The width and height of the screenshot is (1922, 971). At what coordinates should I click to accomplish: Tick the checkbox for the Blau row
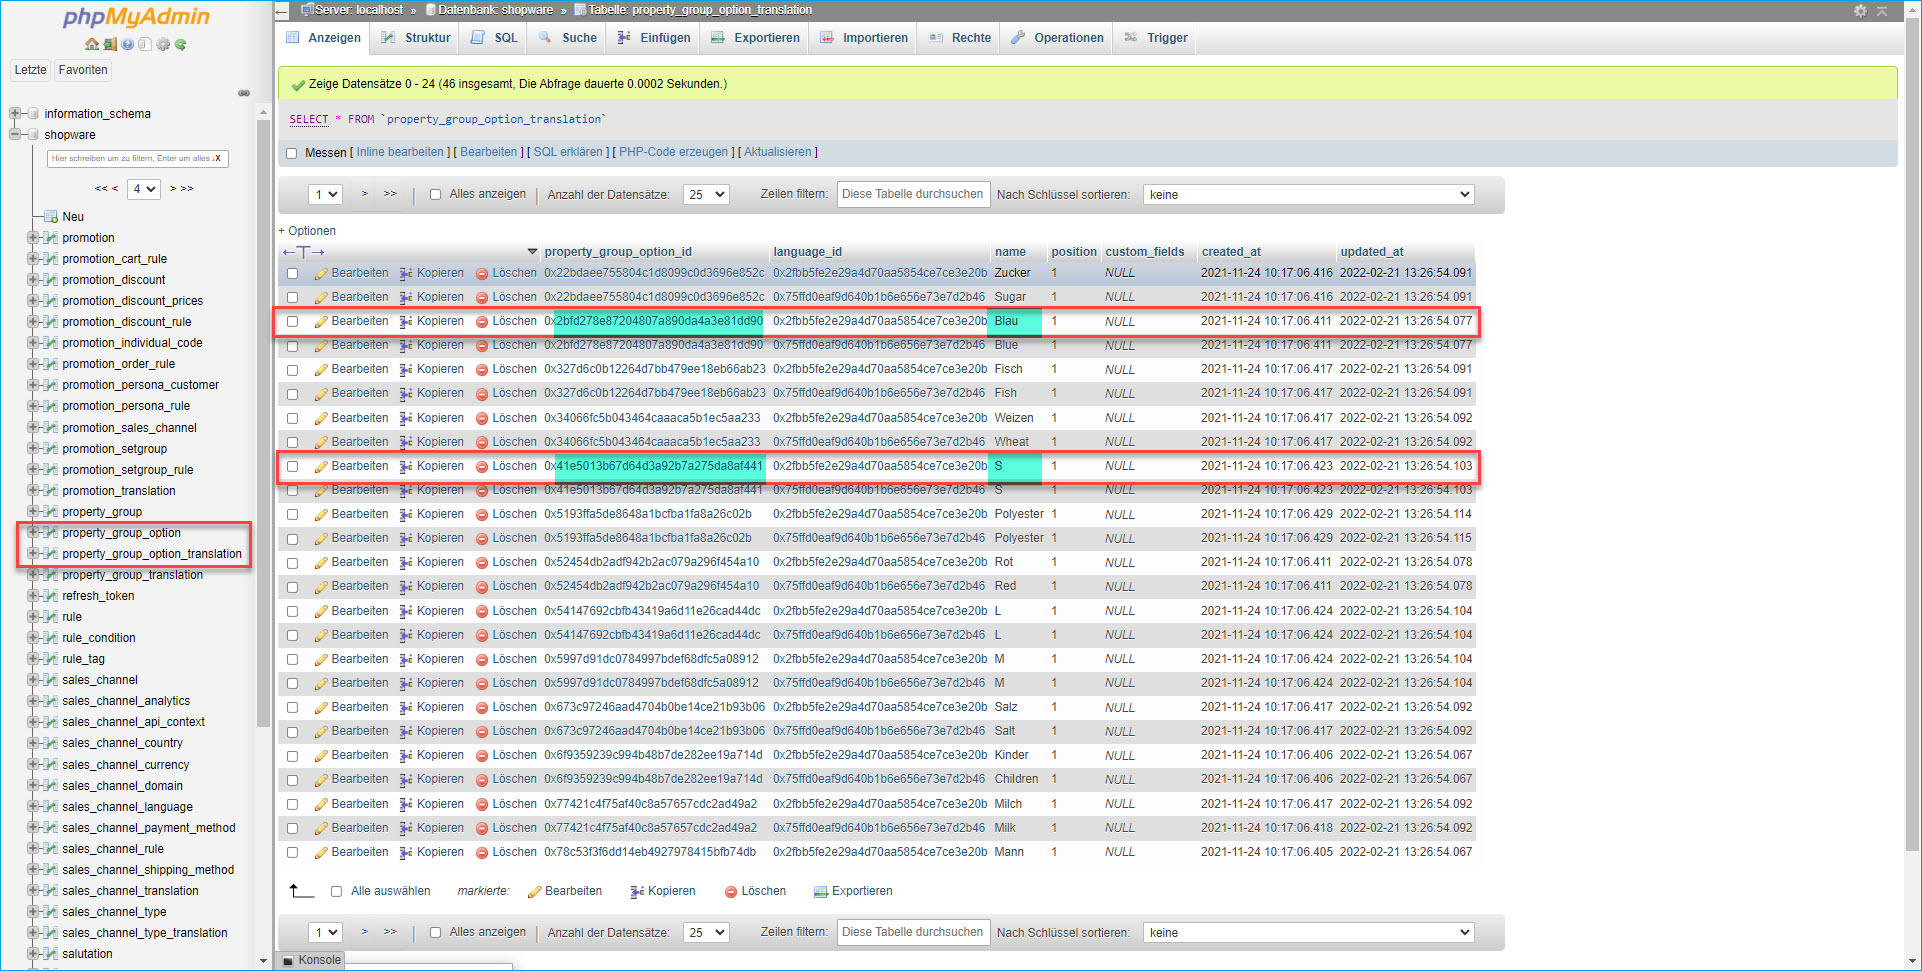tap(292, 322)
